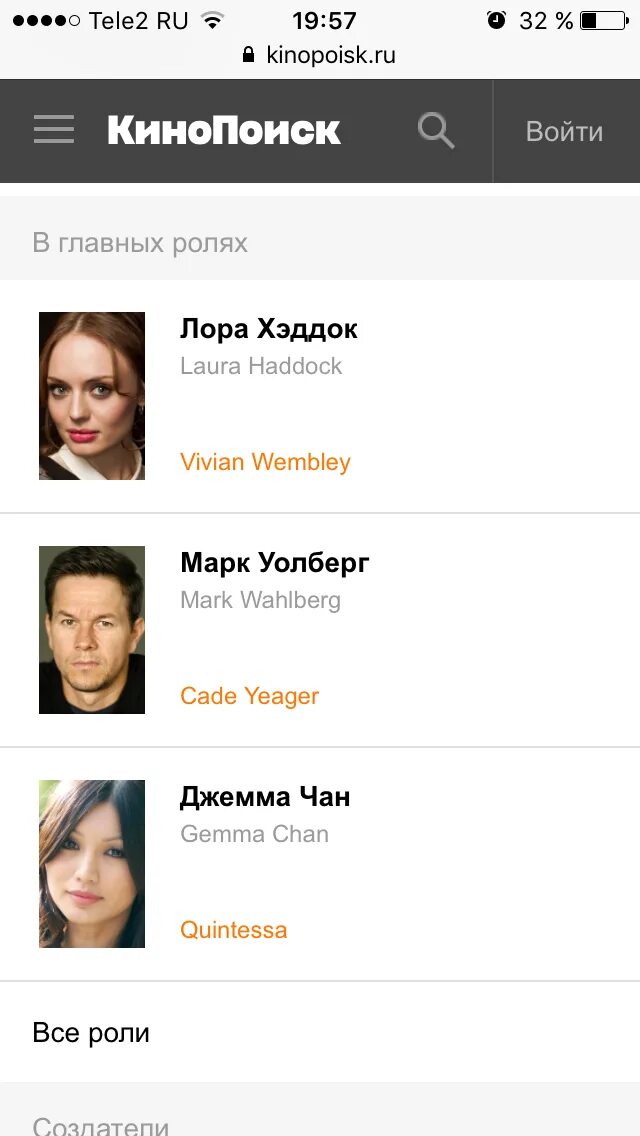Click the Войти login button
The width and height of the screenshot is (640, 1136).
tap(565, 131)
